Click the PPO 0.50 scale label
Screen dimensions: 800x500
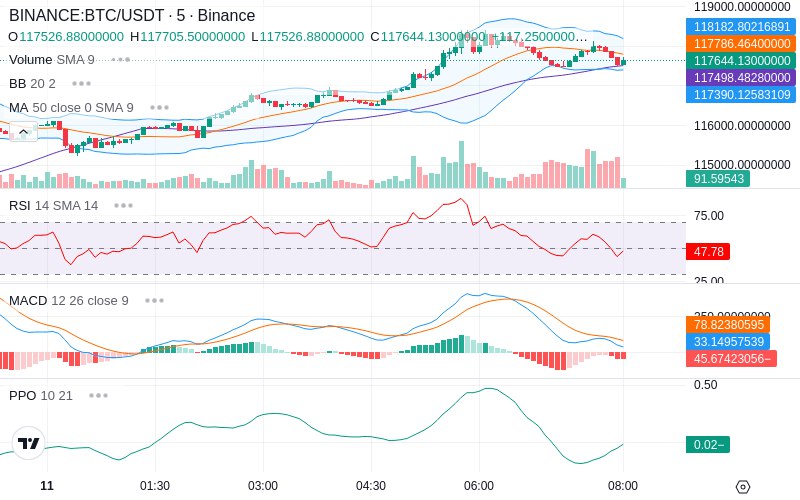pos(706,385)
